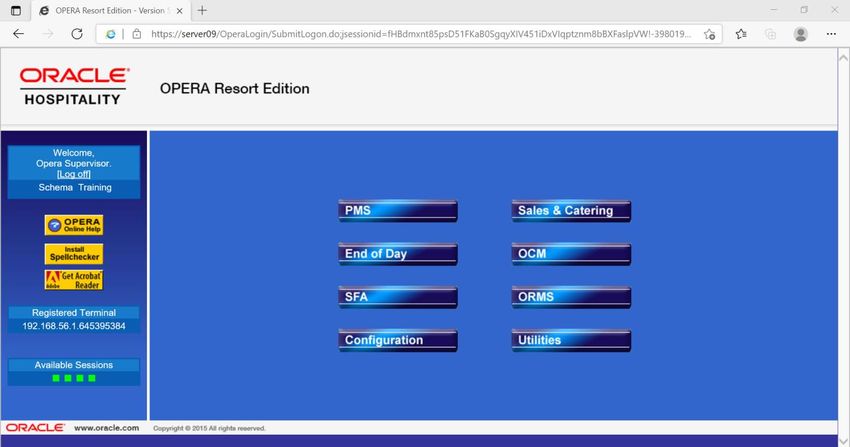Close the OPERA Resort Edition tab
This screenshot has height=447, width=850.
click(x=180, y=11)
